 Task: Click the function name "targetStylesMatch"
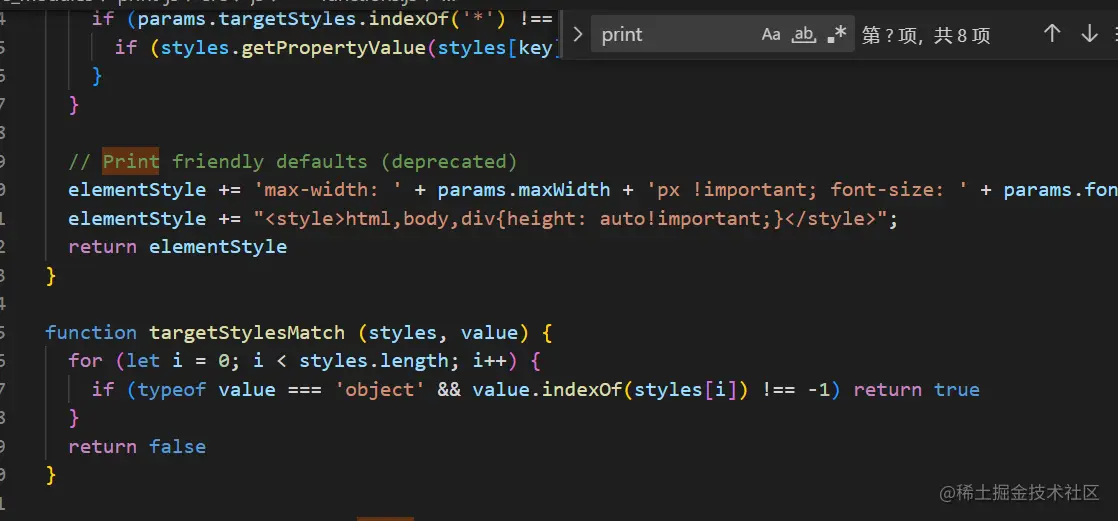[247, 332]
